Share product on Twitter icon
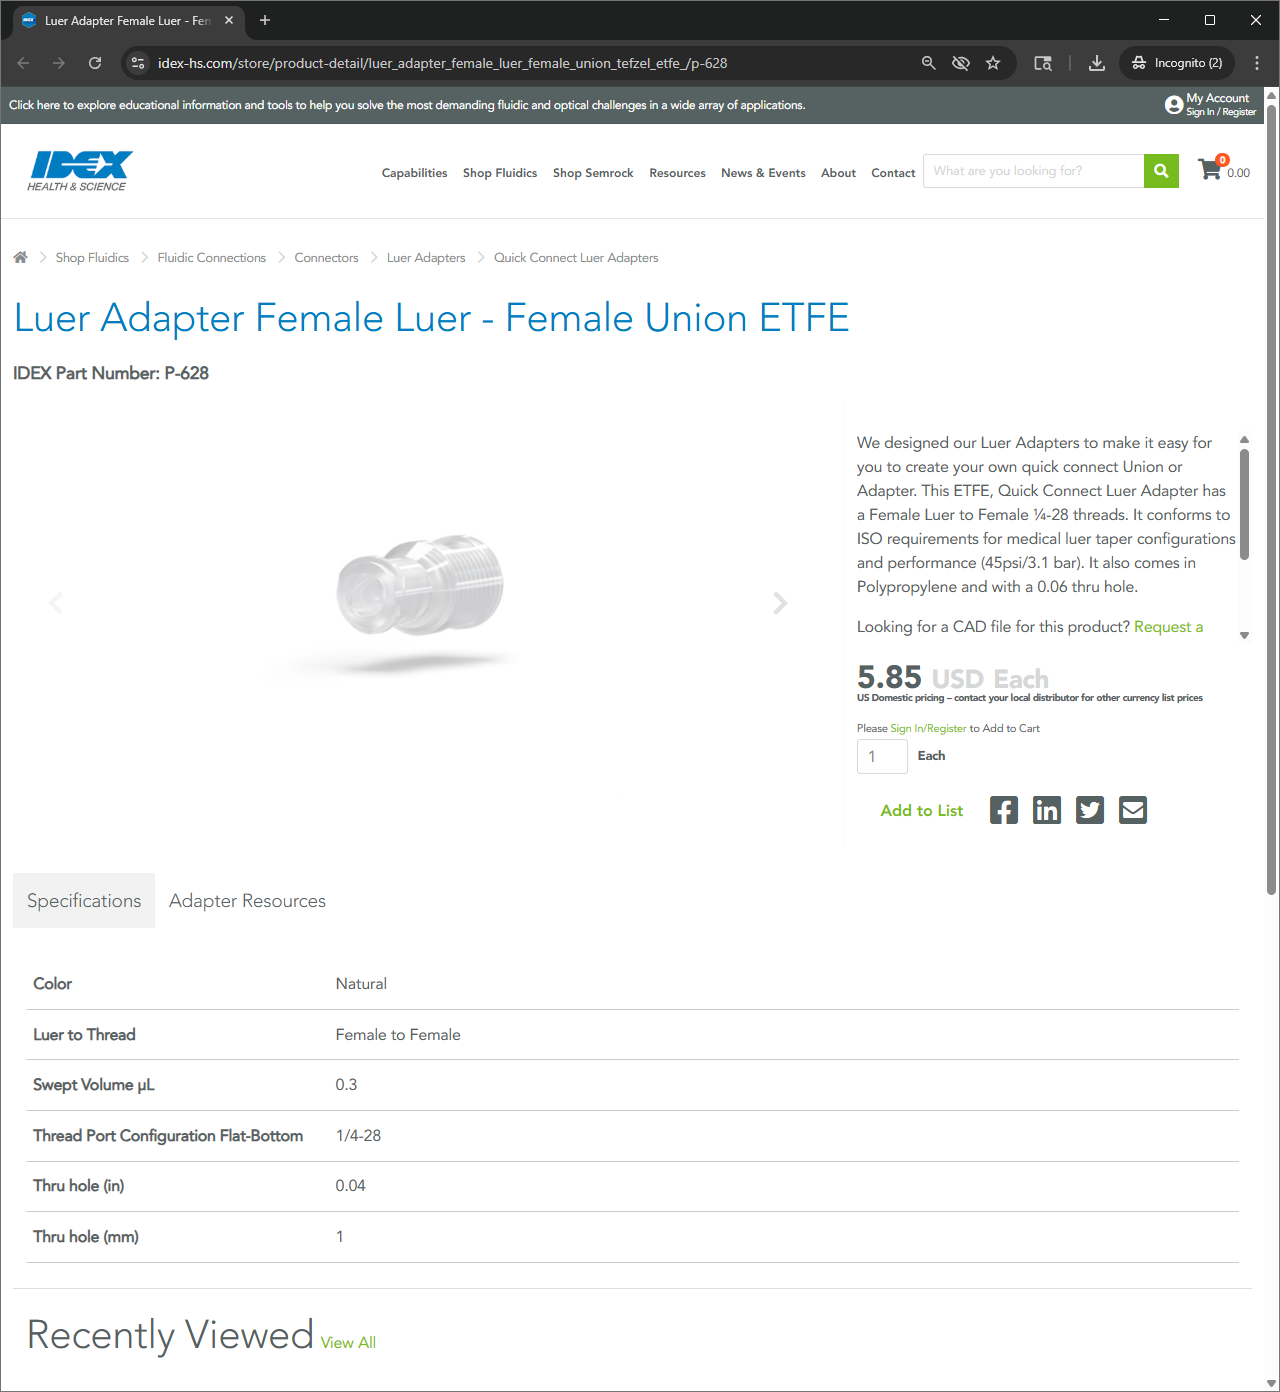The width and height of the screenshot is (1280, 1392). [x=1090, y=810]
